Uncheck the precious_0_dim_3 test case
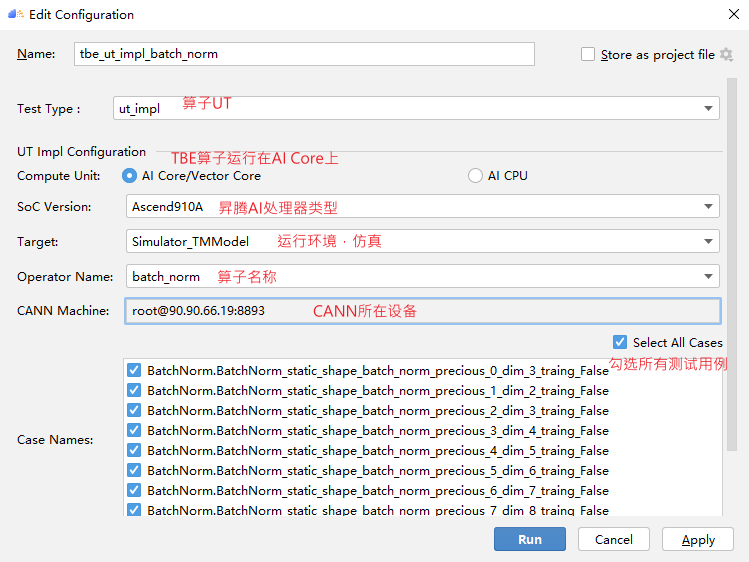This screenshot has height=562, width=749. point(134,370)
